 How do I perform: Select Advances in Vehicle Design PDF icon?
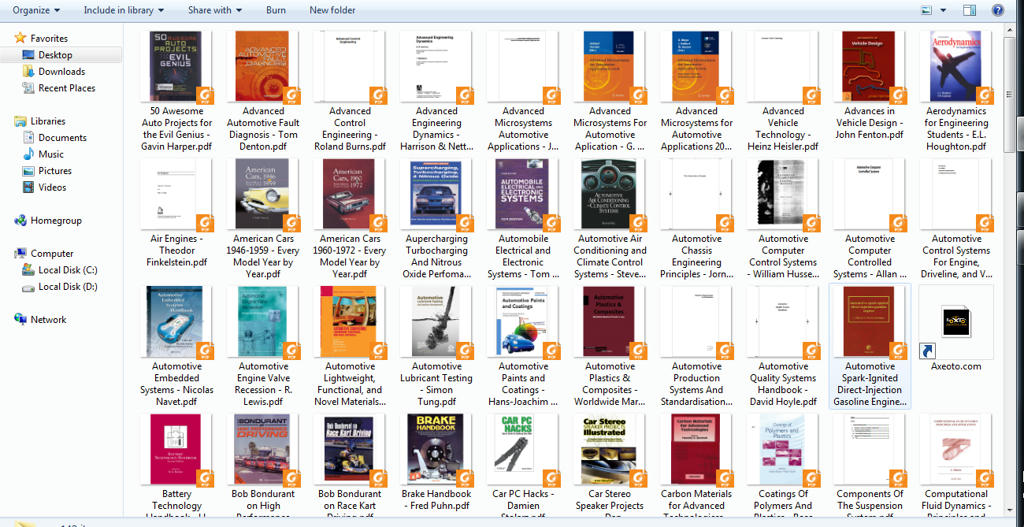[x=869, y=67]
